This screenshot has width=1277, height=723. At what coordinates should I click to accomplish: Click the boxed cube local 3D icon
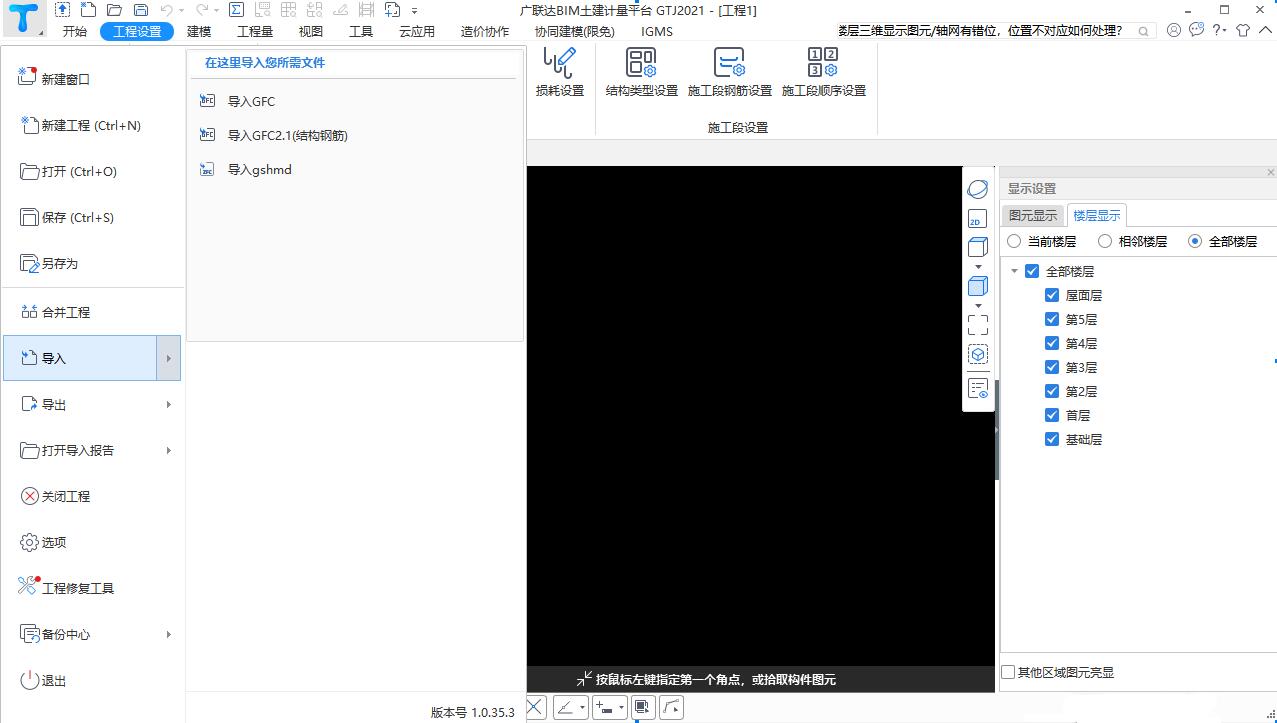(x=978, y=354)
